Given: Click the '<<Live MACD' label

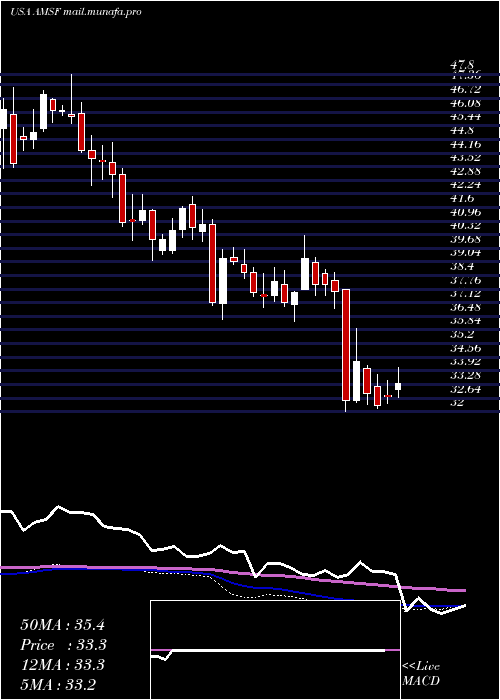Looking at the screenshot, I should 421,674.
